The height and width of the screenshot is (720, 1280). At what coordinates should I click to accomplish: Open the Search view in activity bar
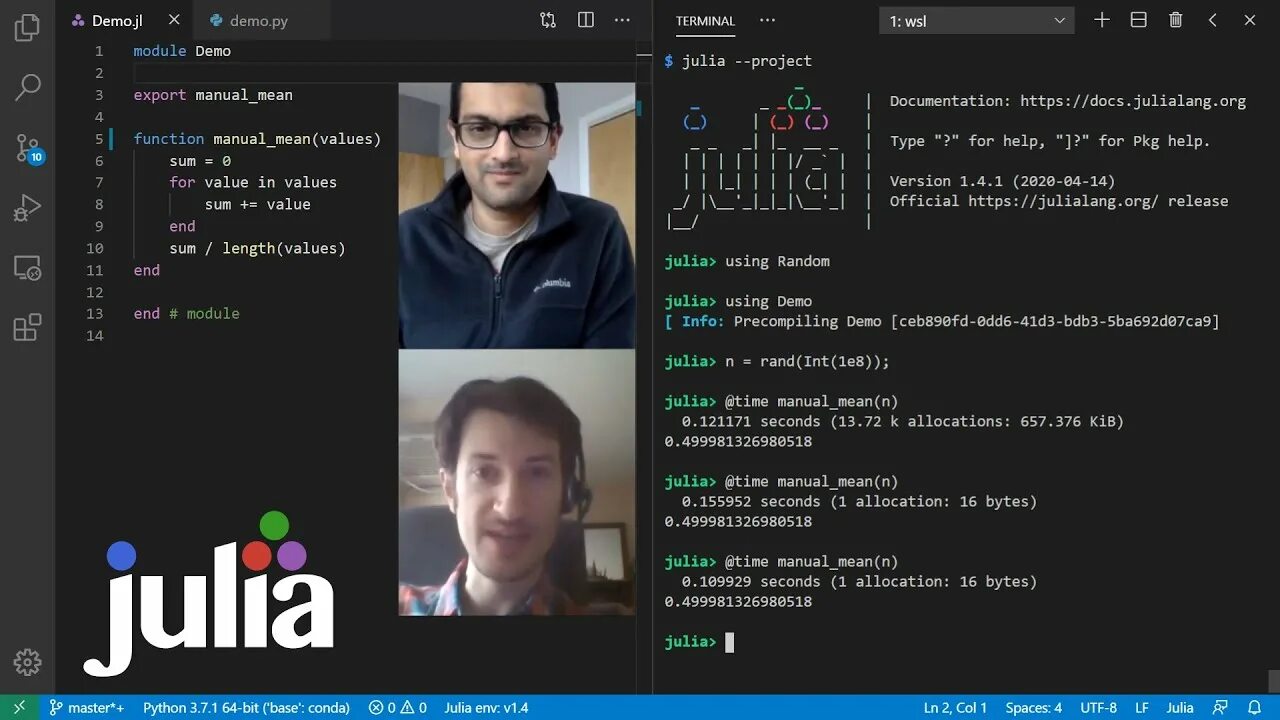click(27, 87)
